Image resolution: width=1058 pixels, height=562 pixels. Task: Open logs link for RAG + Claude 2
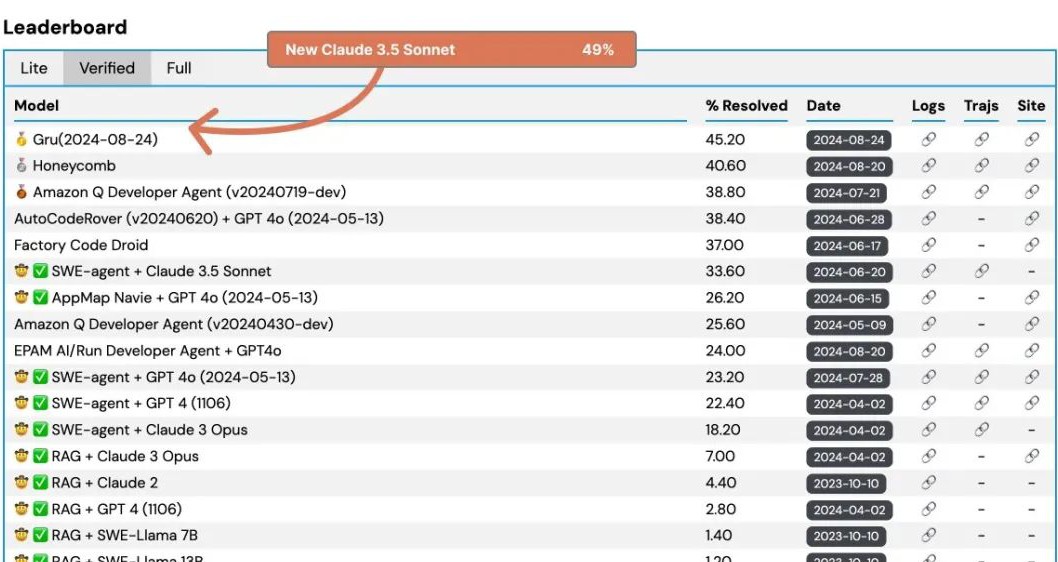[929, 482]
